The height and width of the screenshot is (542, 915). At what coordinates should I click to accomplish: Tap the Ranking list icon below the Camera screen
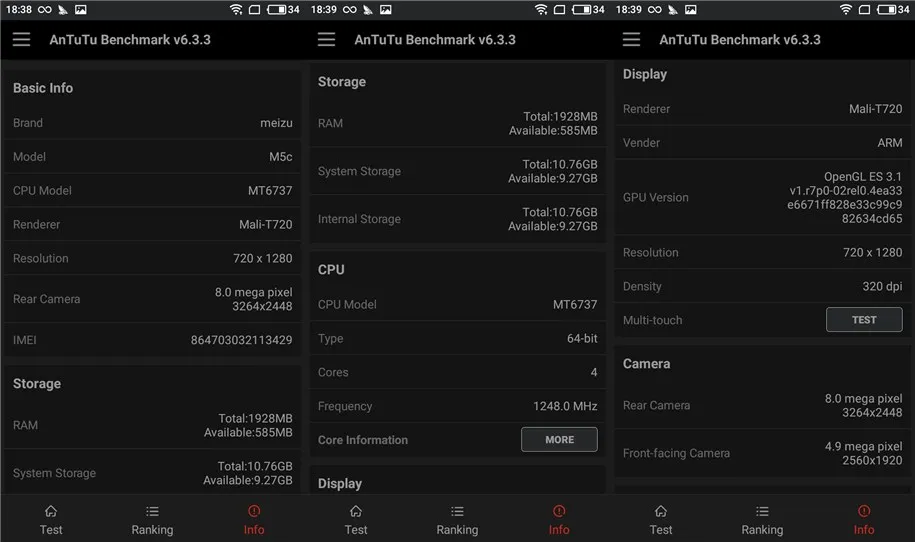pyautogui.click(x=762, y=511)
